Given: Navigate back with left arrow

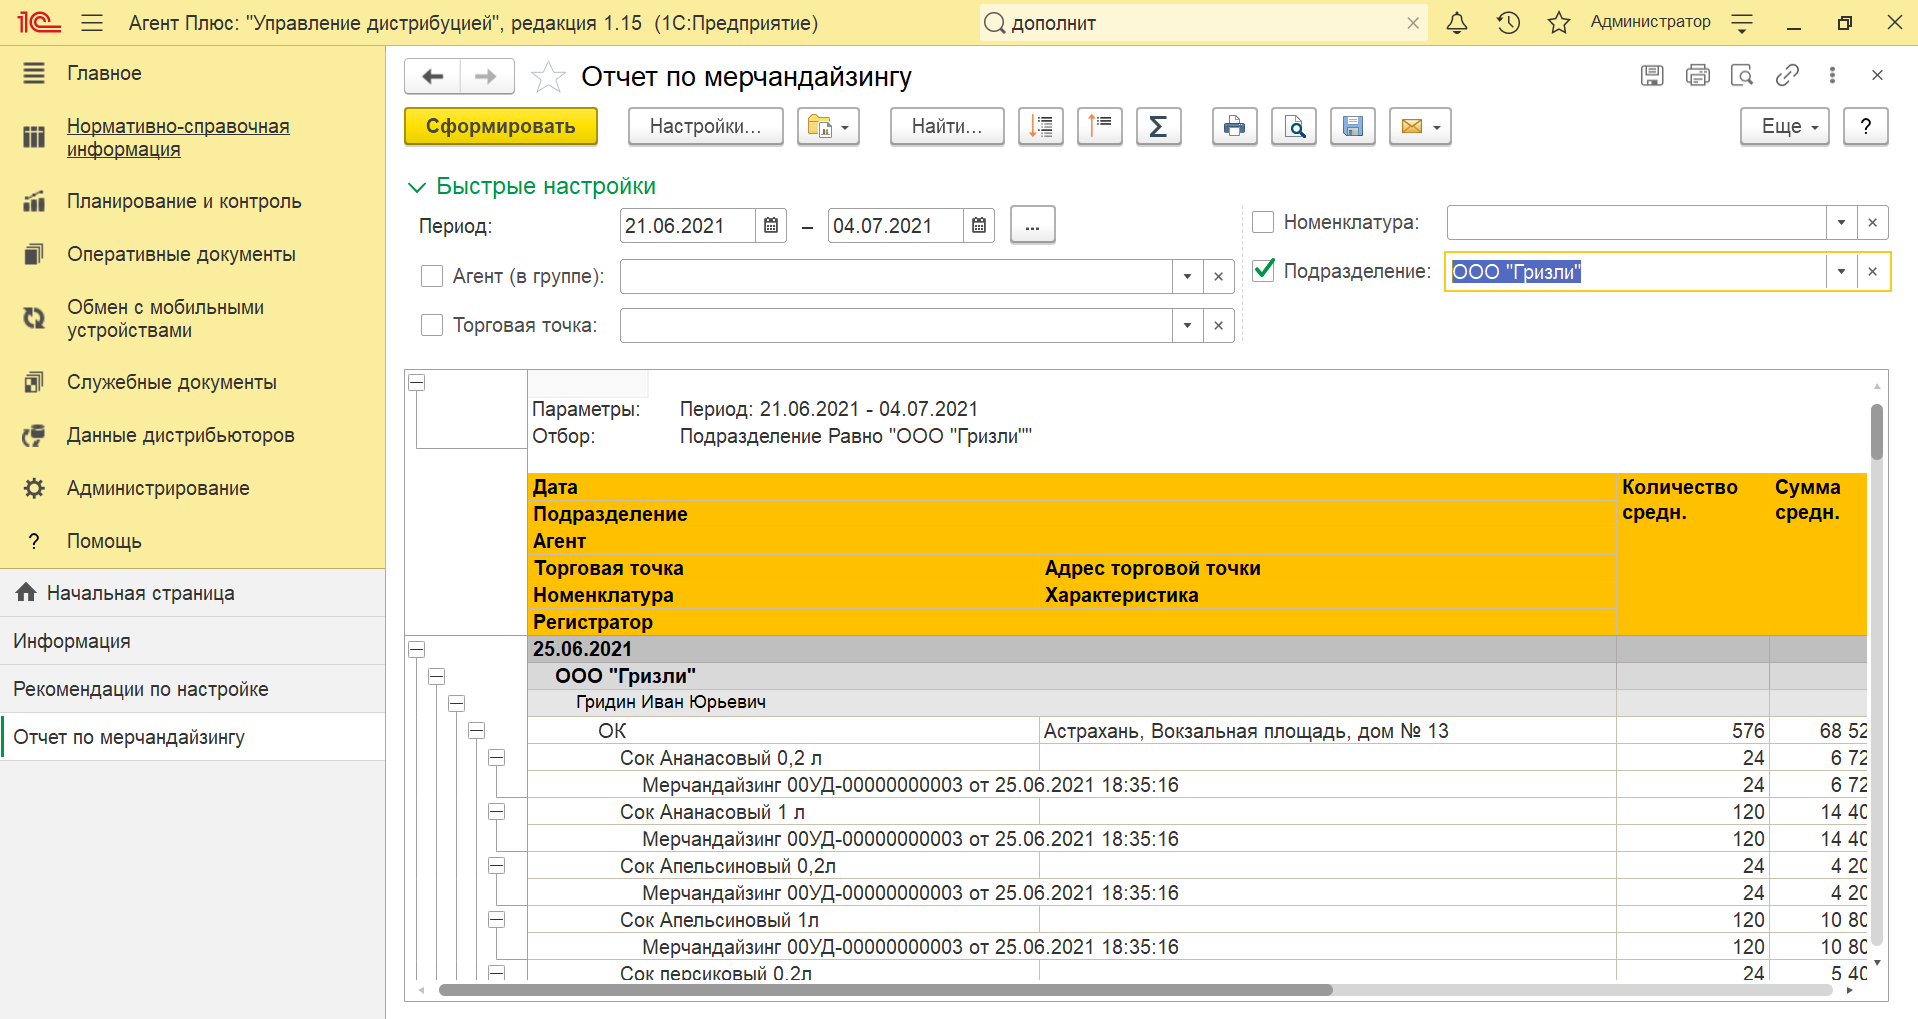Looking at the screenshot, I should (x=432, y=76).
